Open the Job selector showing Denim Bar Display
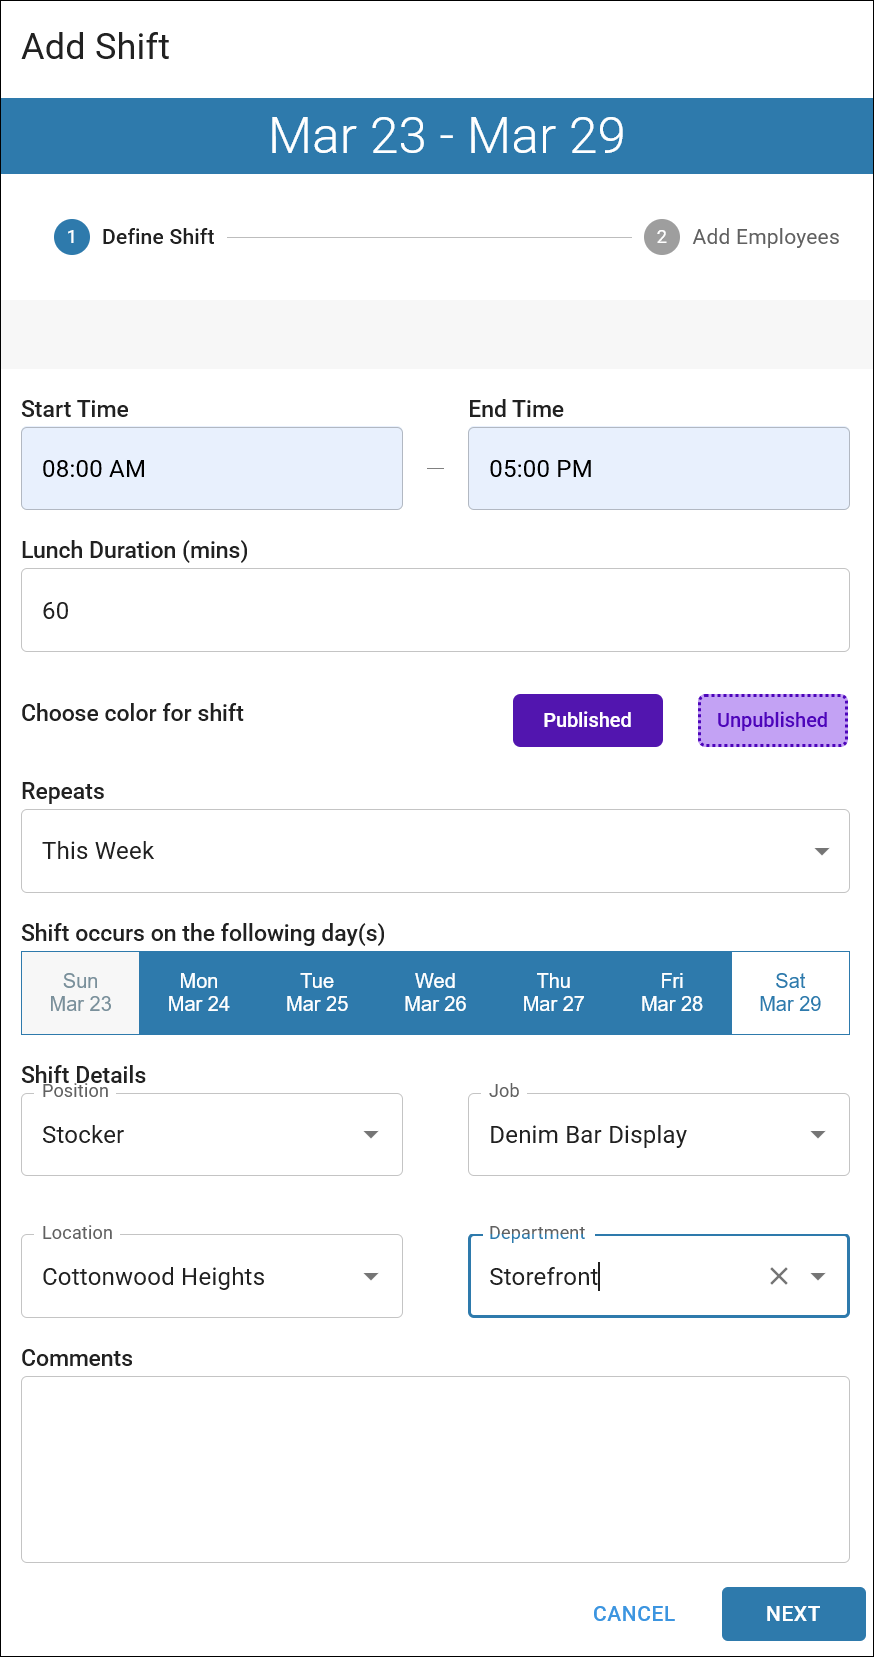The image size is (874, 1657). click(658, 1135)
